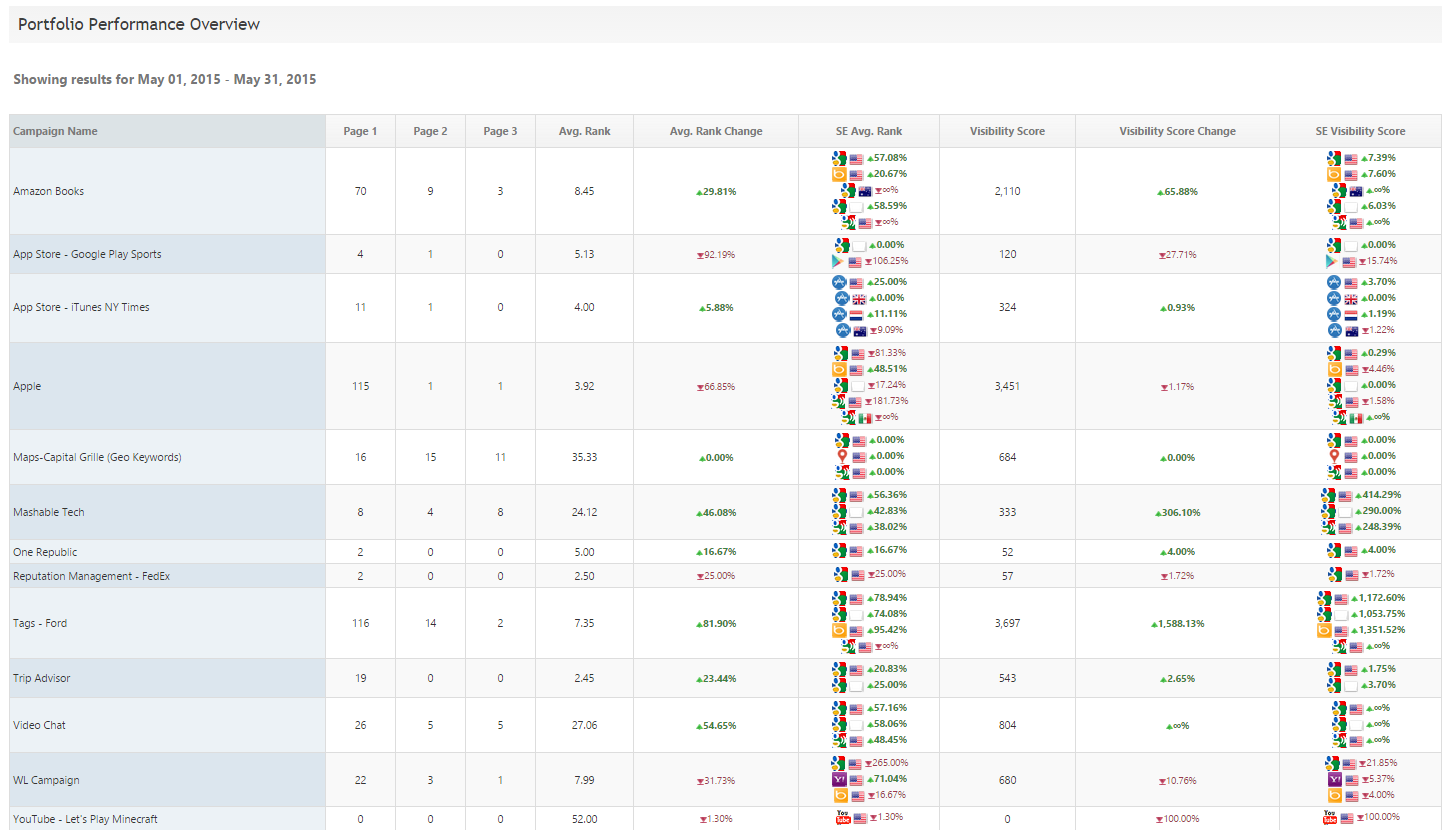Open the Maps-Capital Grille (Geo Keywords) campaign

97,457
